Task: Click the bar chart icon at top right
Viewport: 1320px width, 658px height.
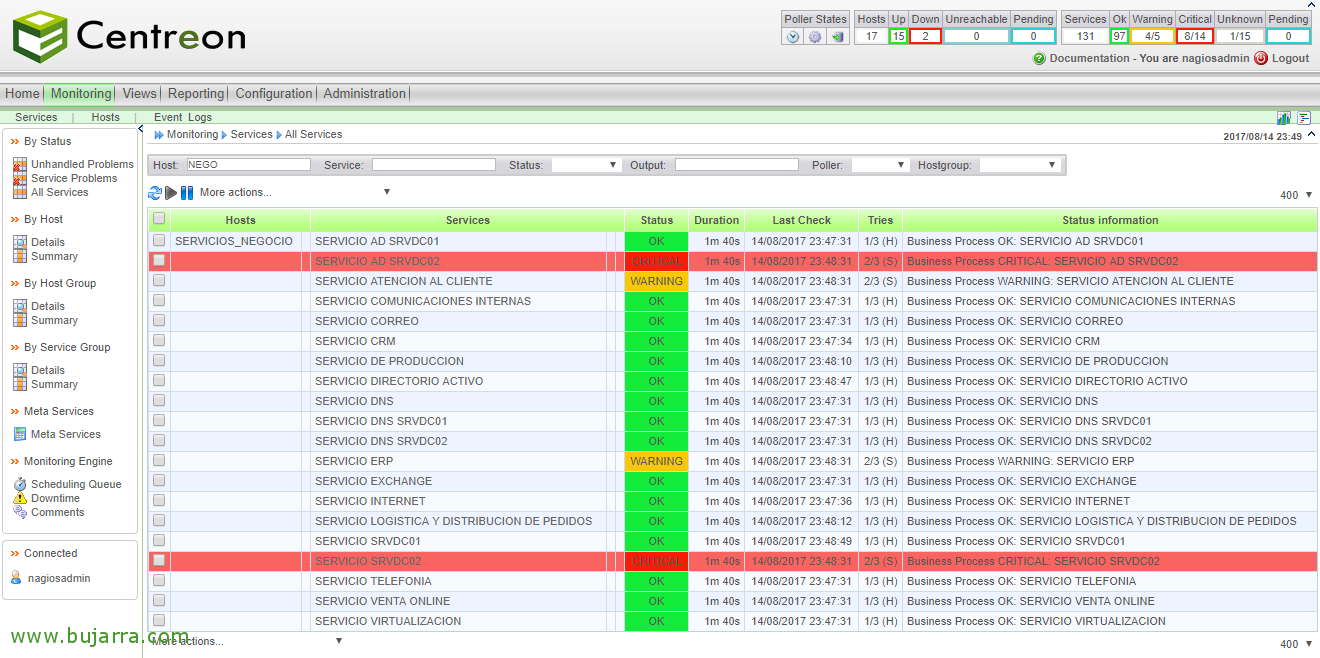Action: point(1284,118)
